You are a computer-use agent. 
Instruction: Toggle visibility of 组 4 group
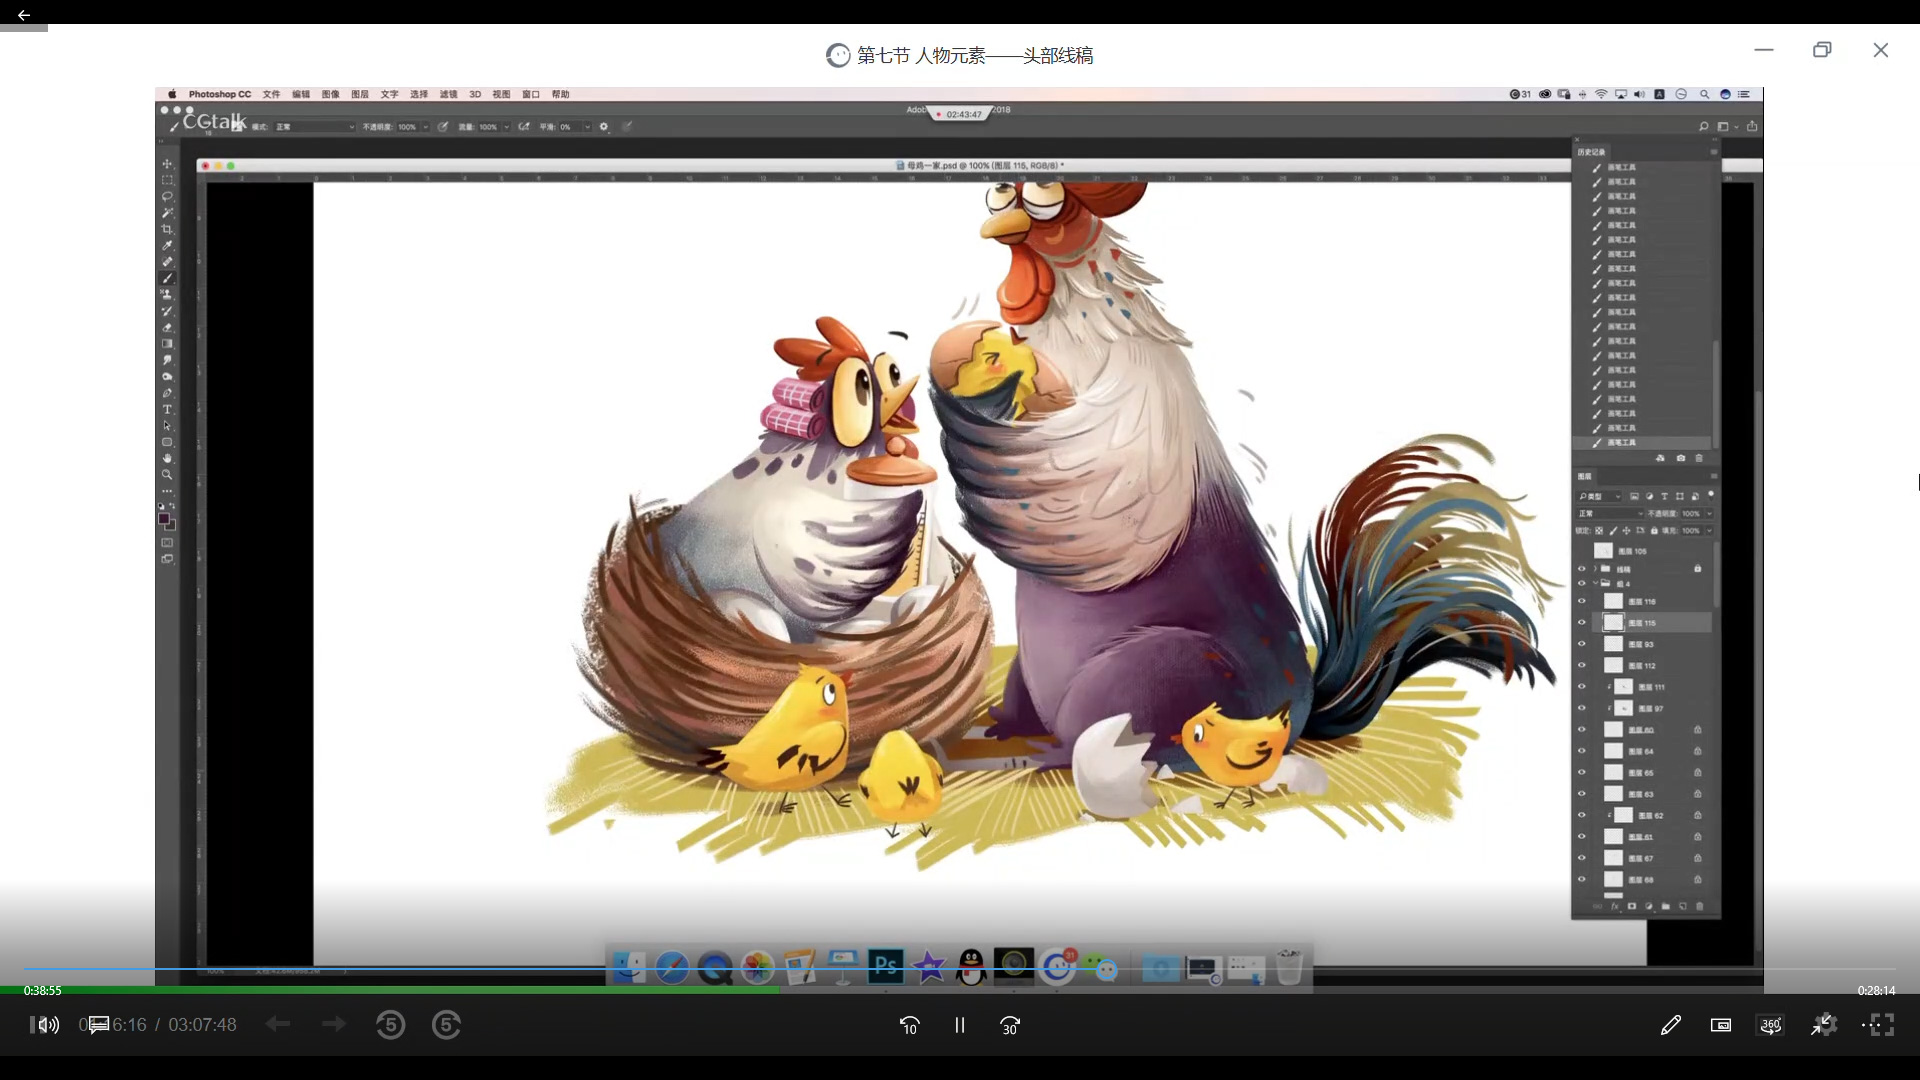1582,583
